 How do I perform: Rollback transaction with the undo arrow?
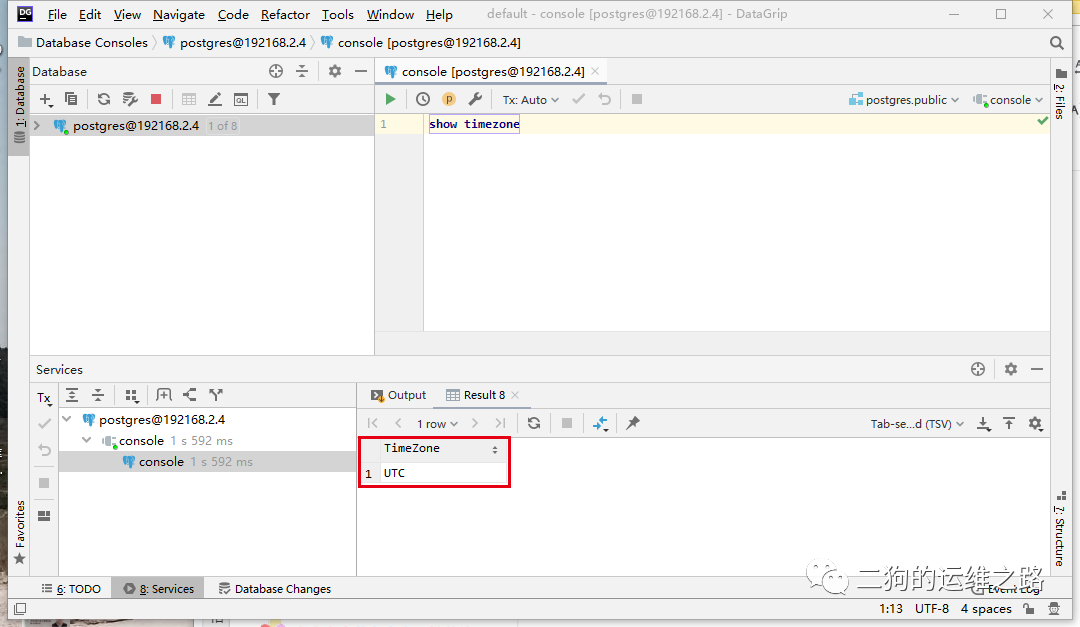coord(604,99)
